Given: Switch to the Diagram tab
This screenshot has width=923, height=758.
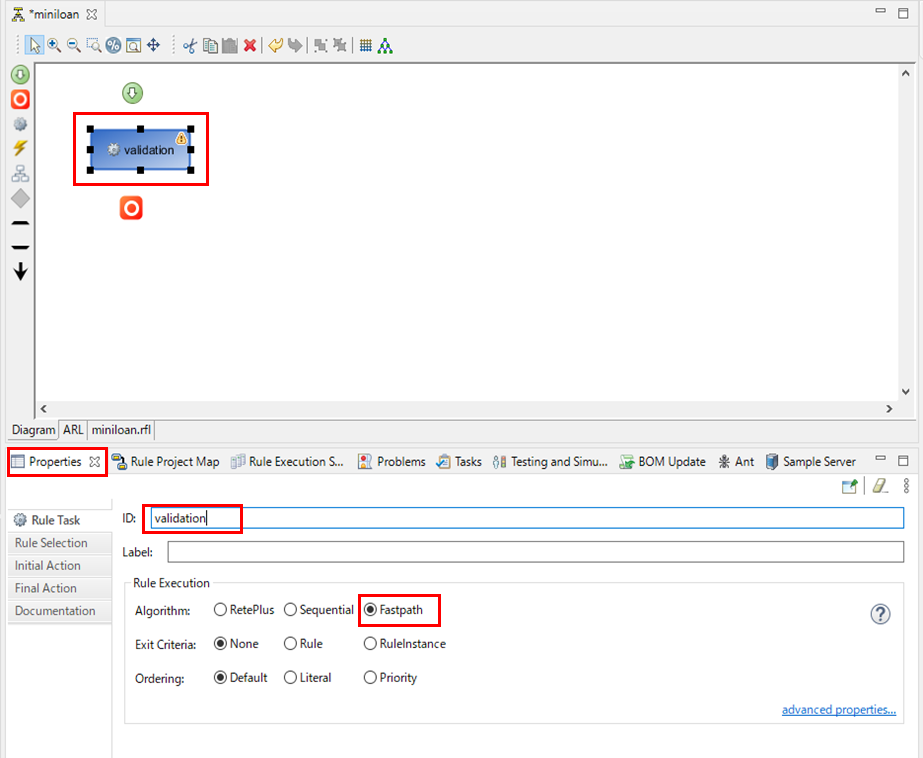Looking at the screenshot, I should [x=34, y=430].
